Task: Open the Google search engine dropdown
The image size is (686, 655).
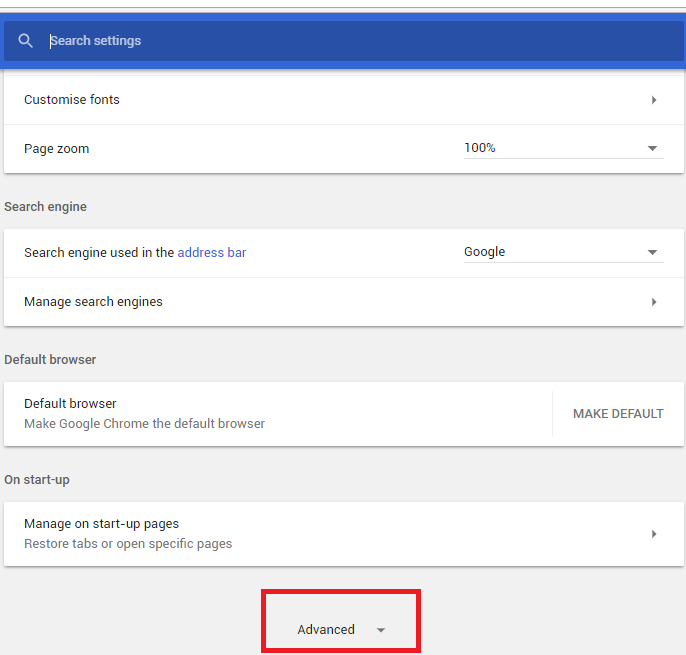Action: click(x=564, y=252)
